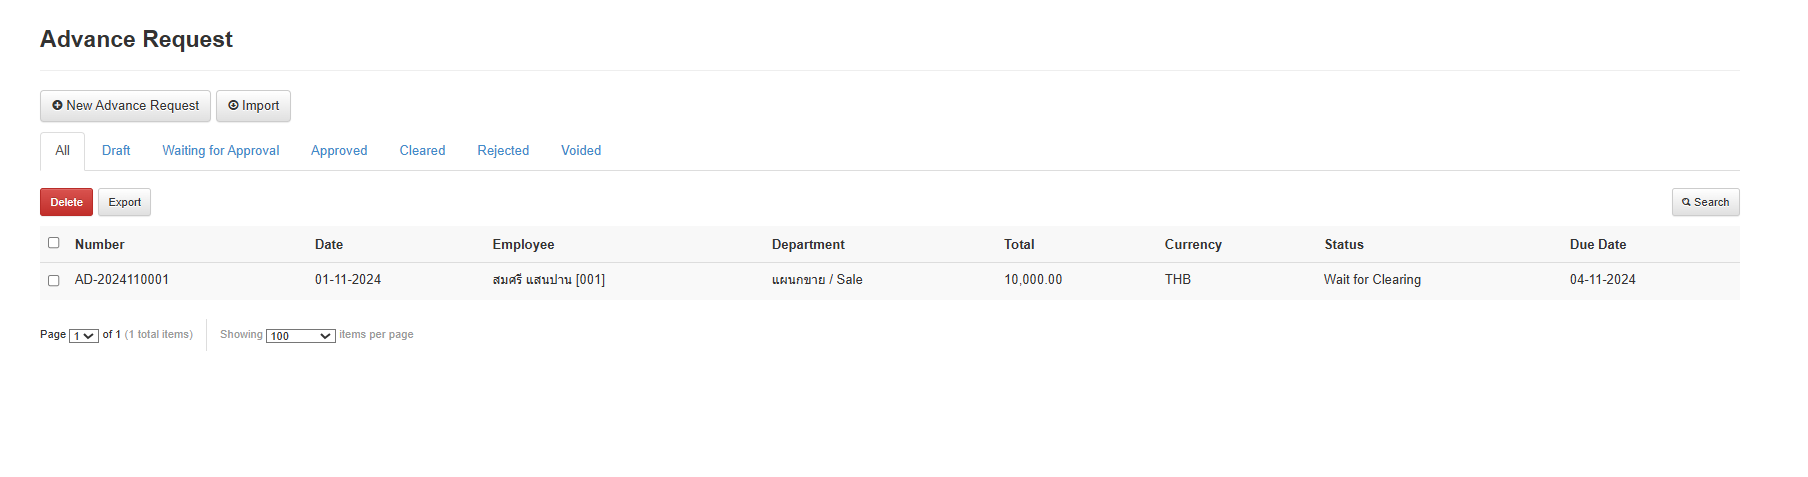Click the magnifier icon in Search button
Viewport: 1808px width, 477px height.
(1686, 202)
